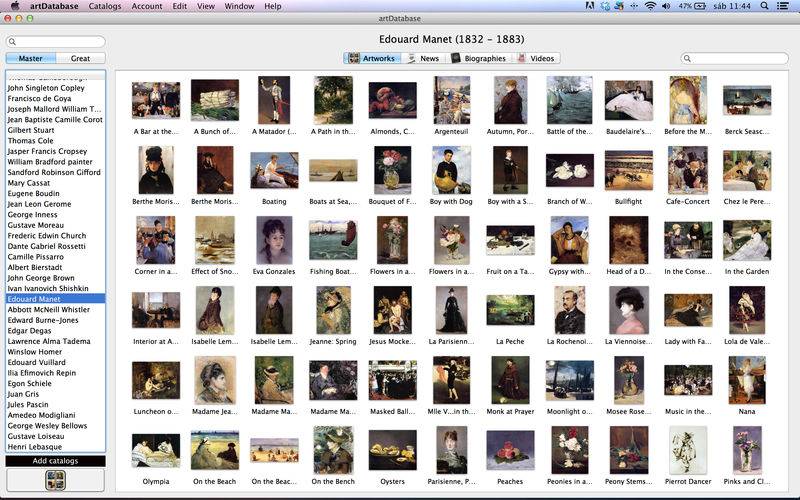Viewport: 800px width, 500px height.
Task: Switch to the Biographies tab
Action: click(479, 58)
